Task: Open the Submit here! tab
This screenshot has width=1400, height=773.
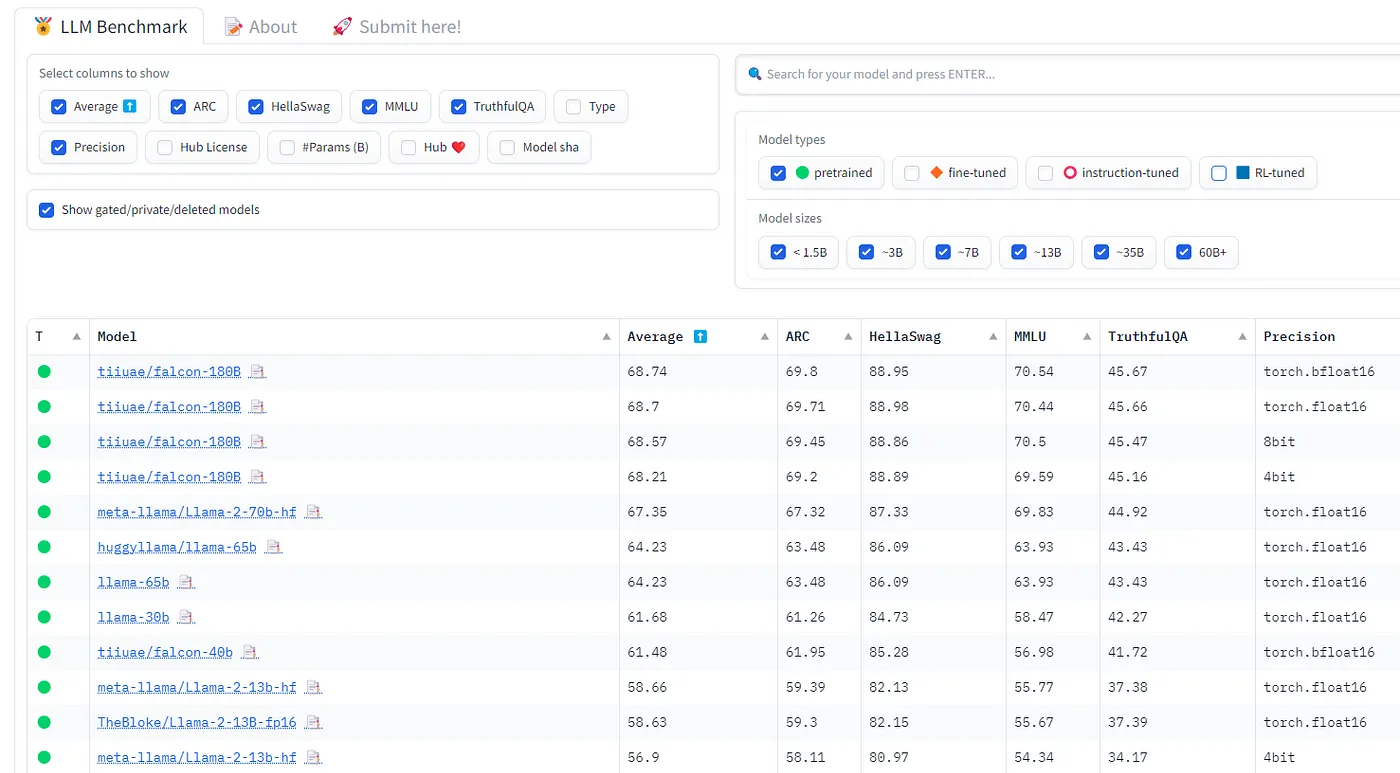Action: click(397, 27)
